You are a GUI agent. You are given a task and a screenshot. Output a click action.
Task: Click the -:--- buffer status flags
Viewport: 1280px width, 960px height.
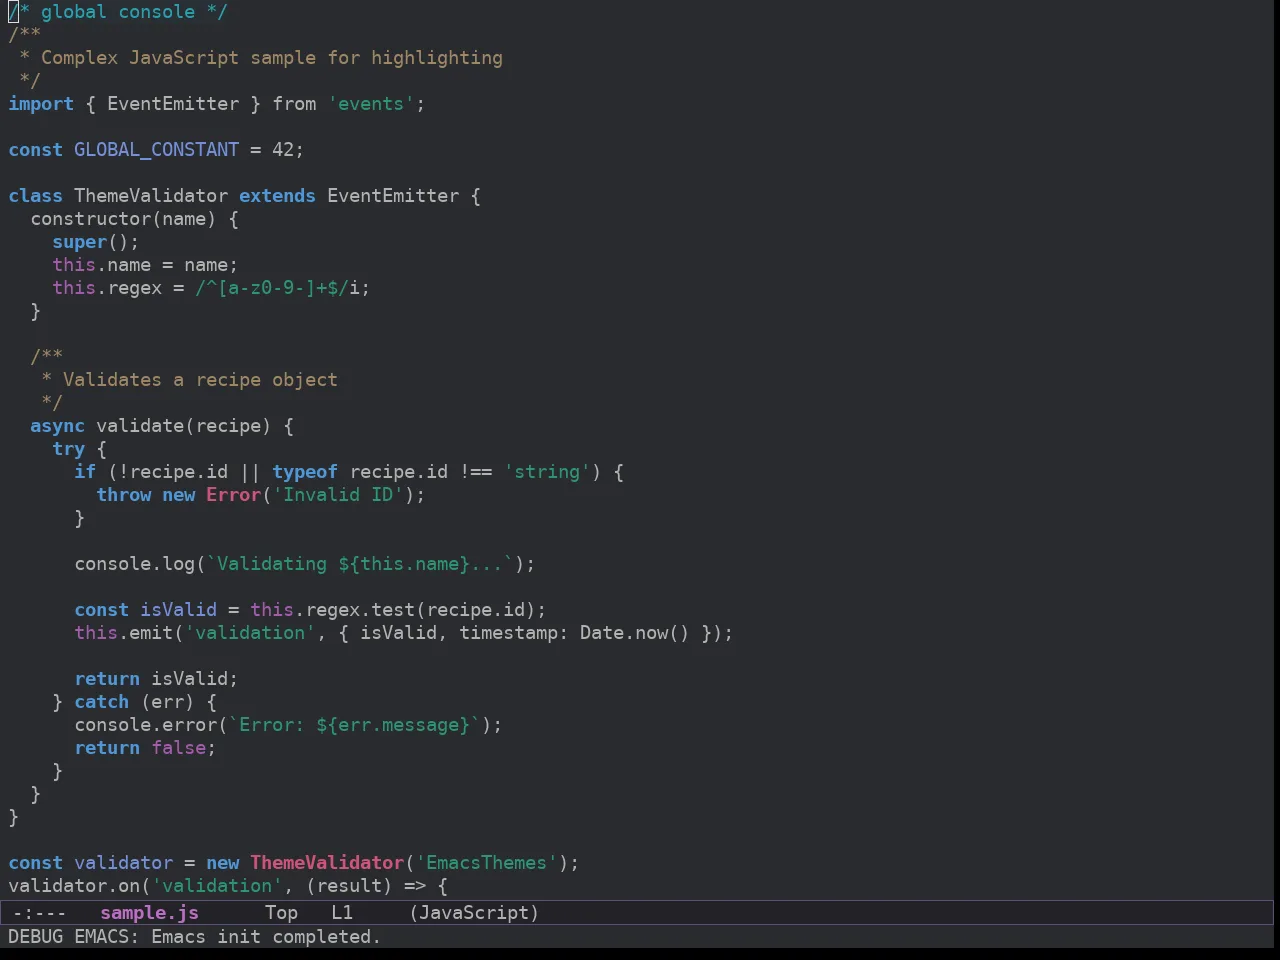coord(40,912)
